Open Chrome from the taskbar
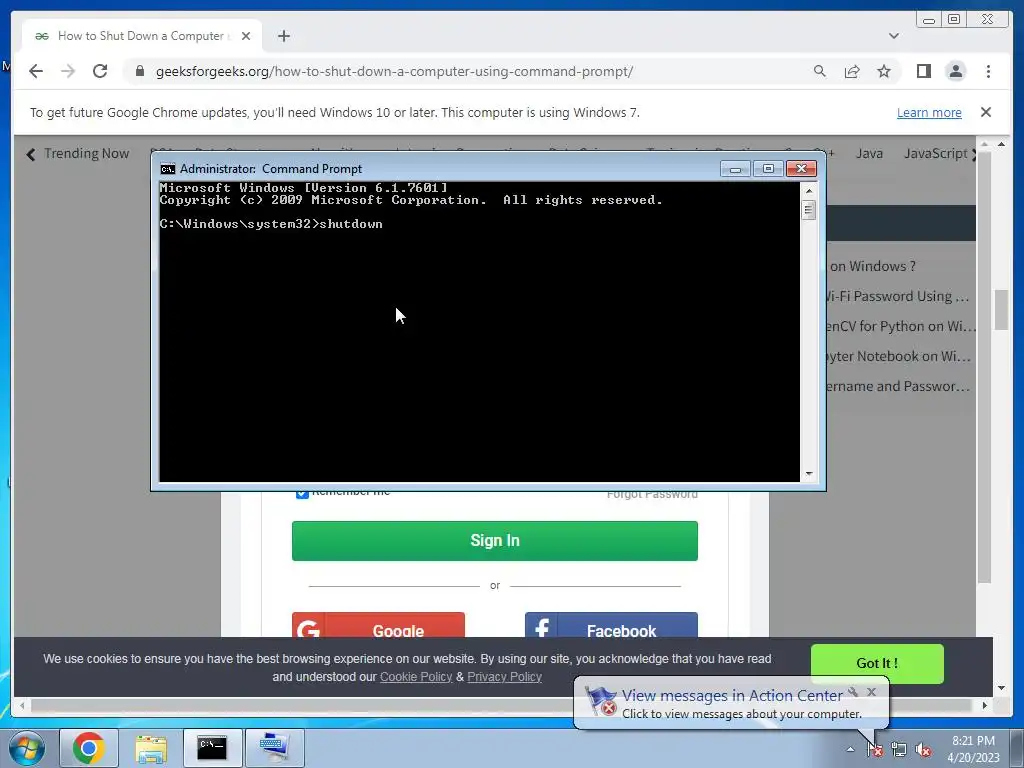1024x768 pixels. [x=89, y=748]
